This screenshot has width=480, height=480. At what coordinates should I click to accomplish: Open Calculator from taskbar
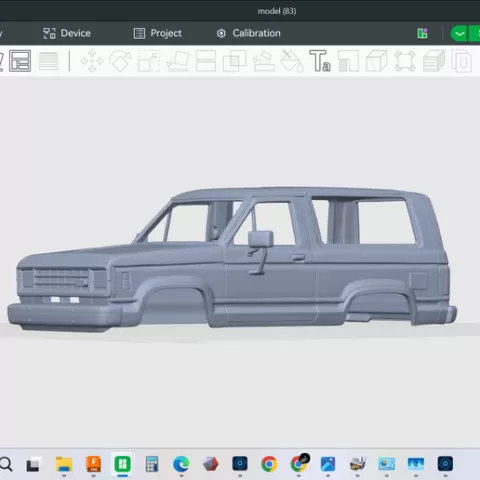click(152, 464)
